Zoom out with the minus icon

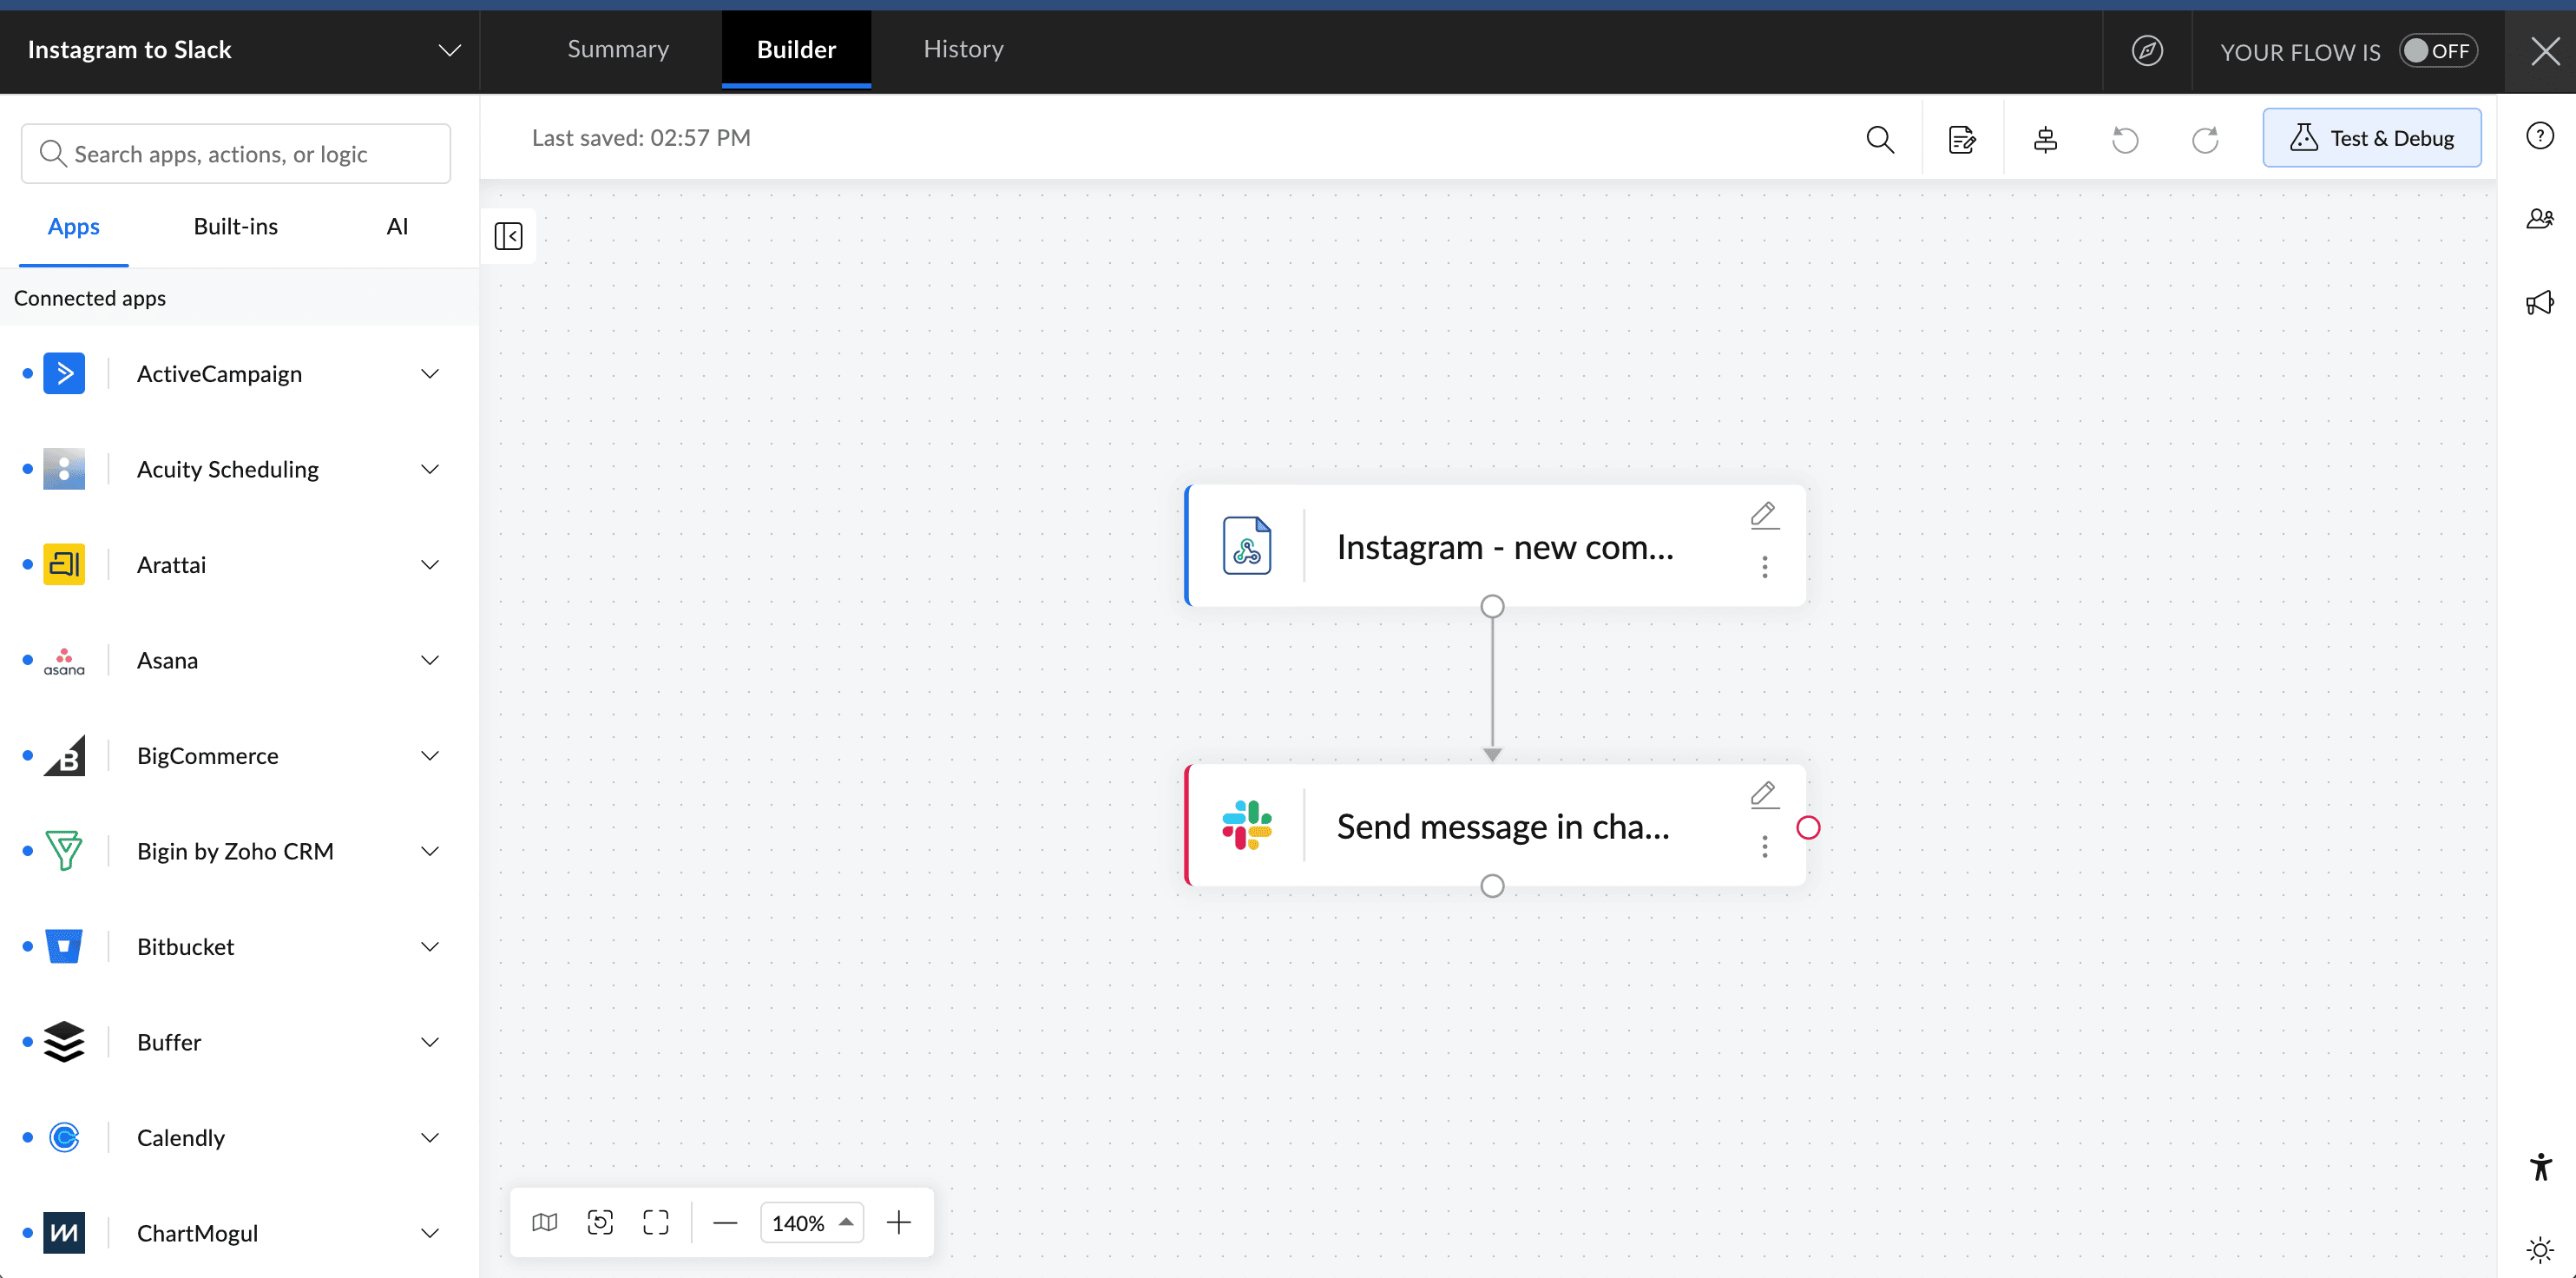click(725, 1222)
